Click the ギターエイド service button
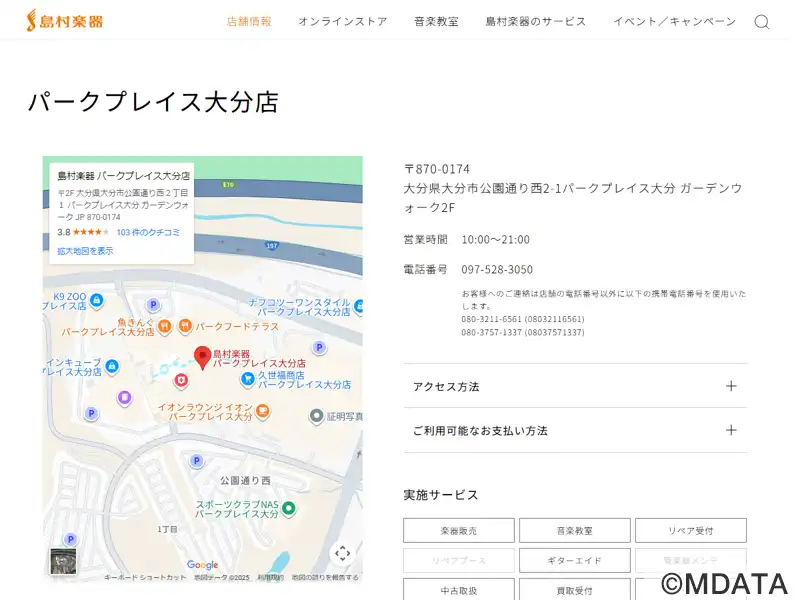Screen dimensions: 800x600 tap(575, 561)
